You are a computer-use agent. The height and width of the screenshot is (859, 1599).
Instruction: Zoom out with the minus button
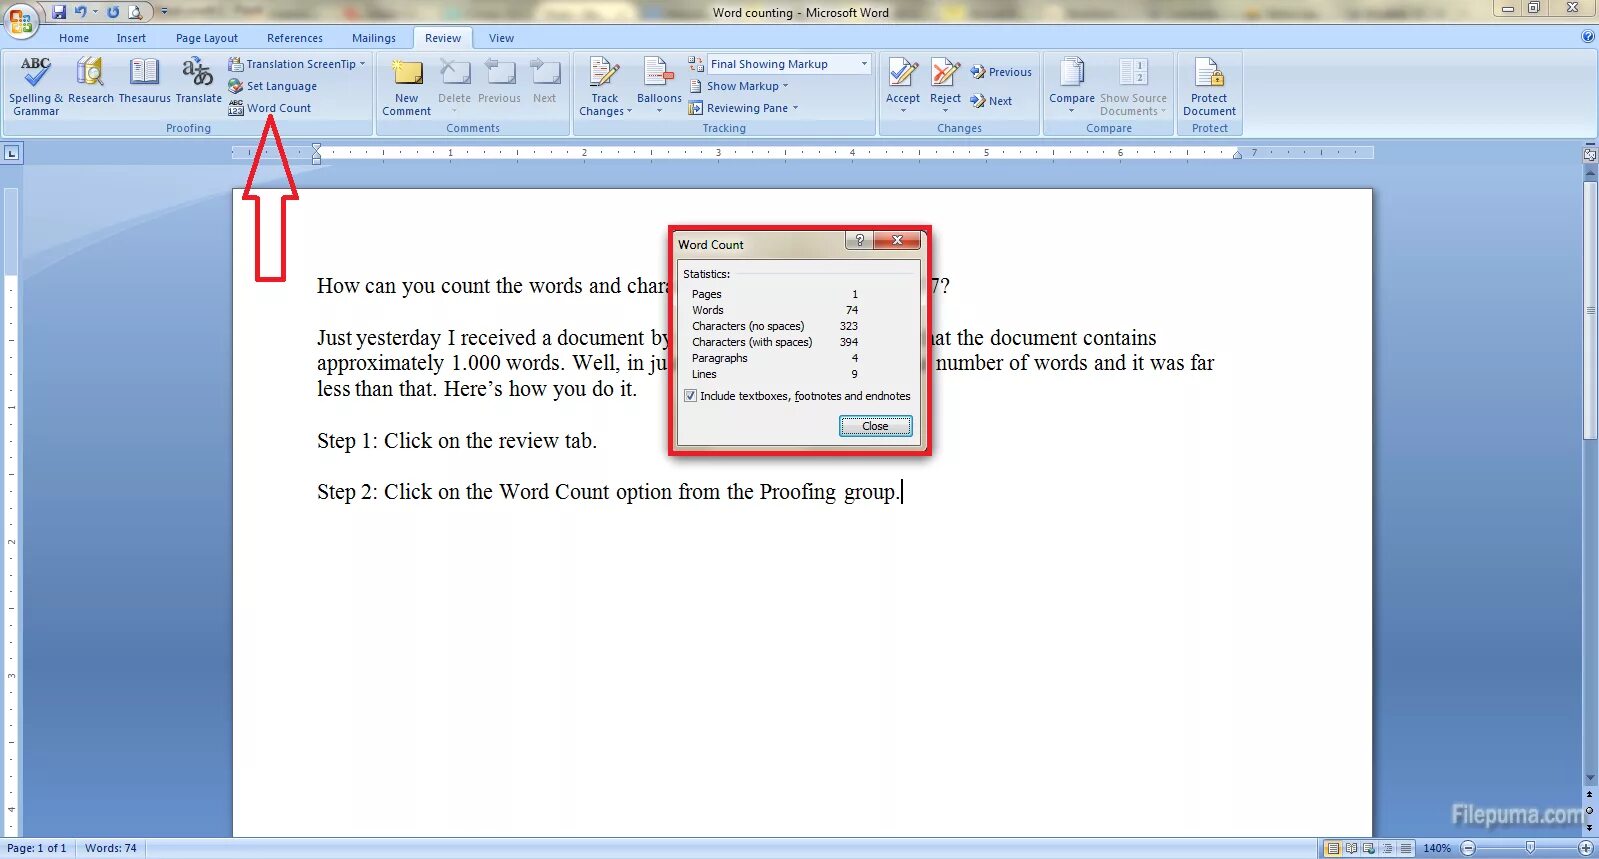(1468, 848)
